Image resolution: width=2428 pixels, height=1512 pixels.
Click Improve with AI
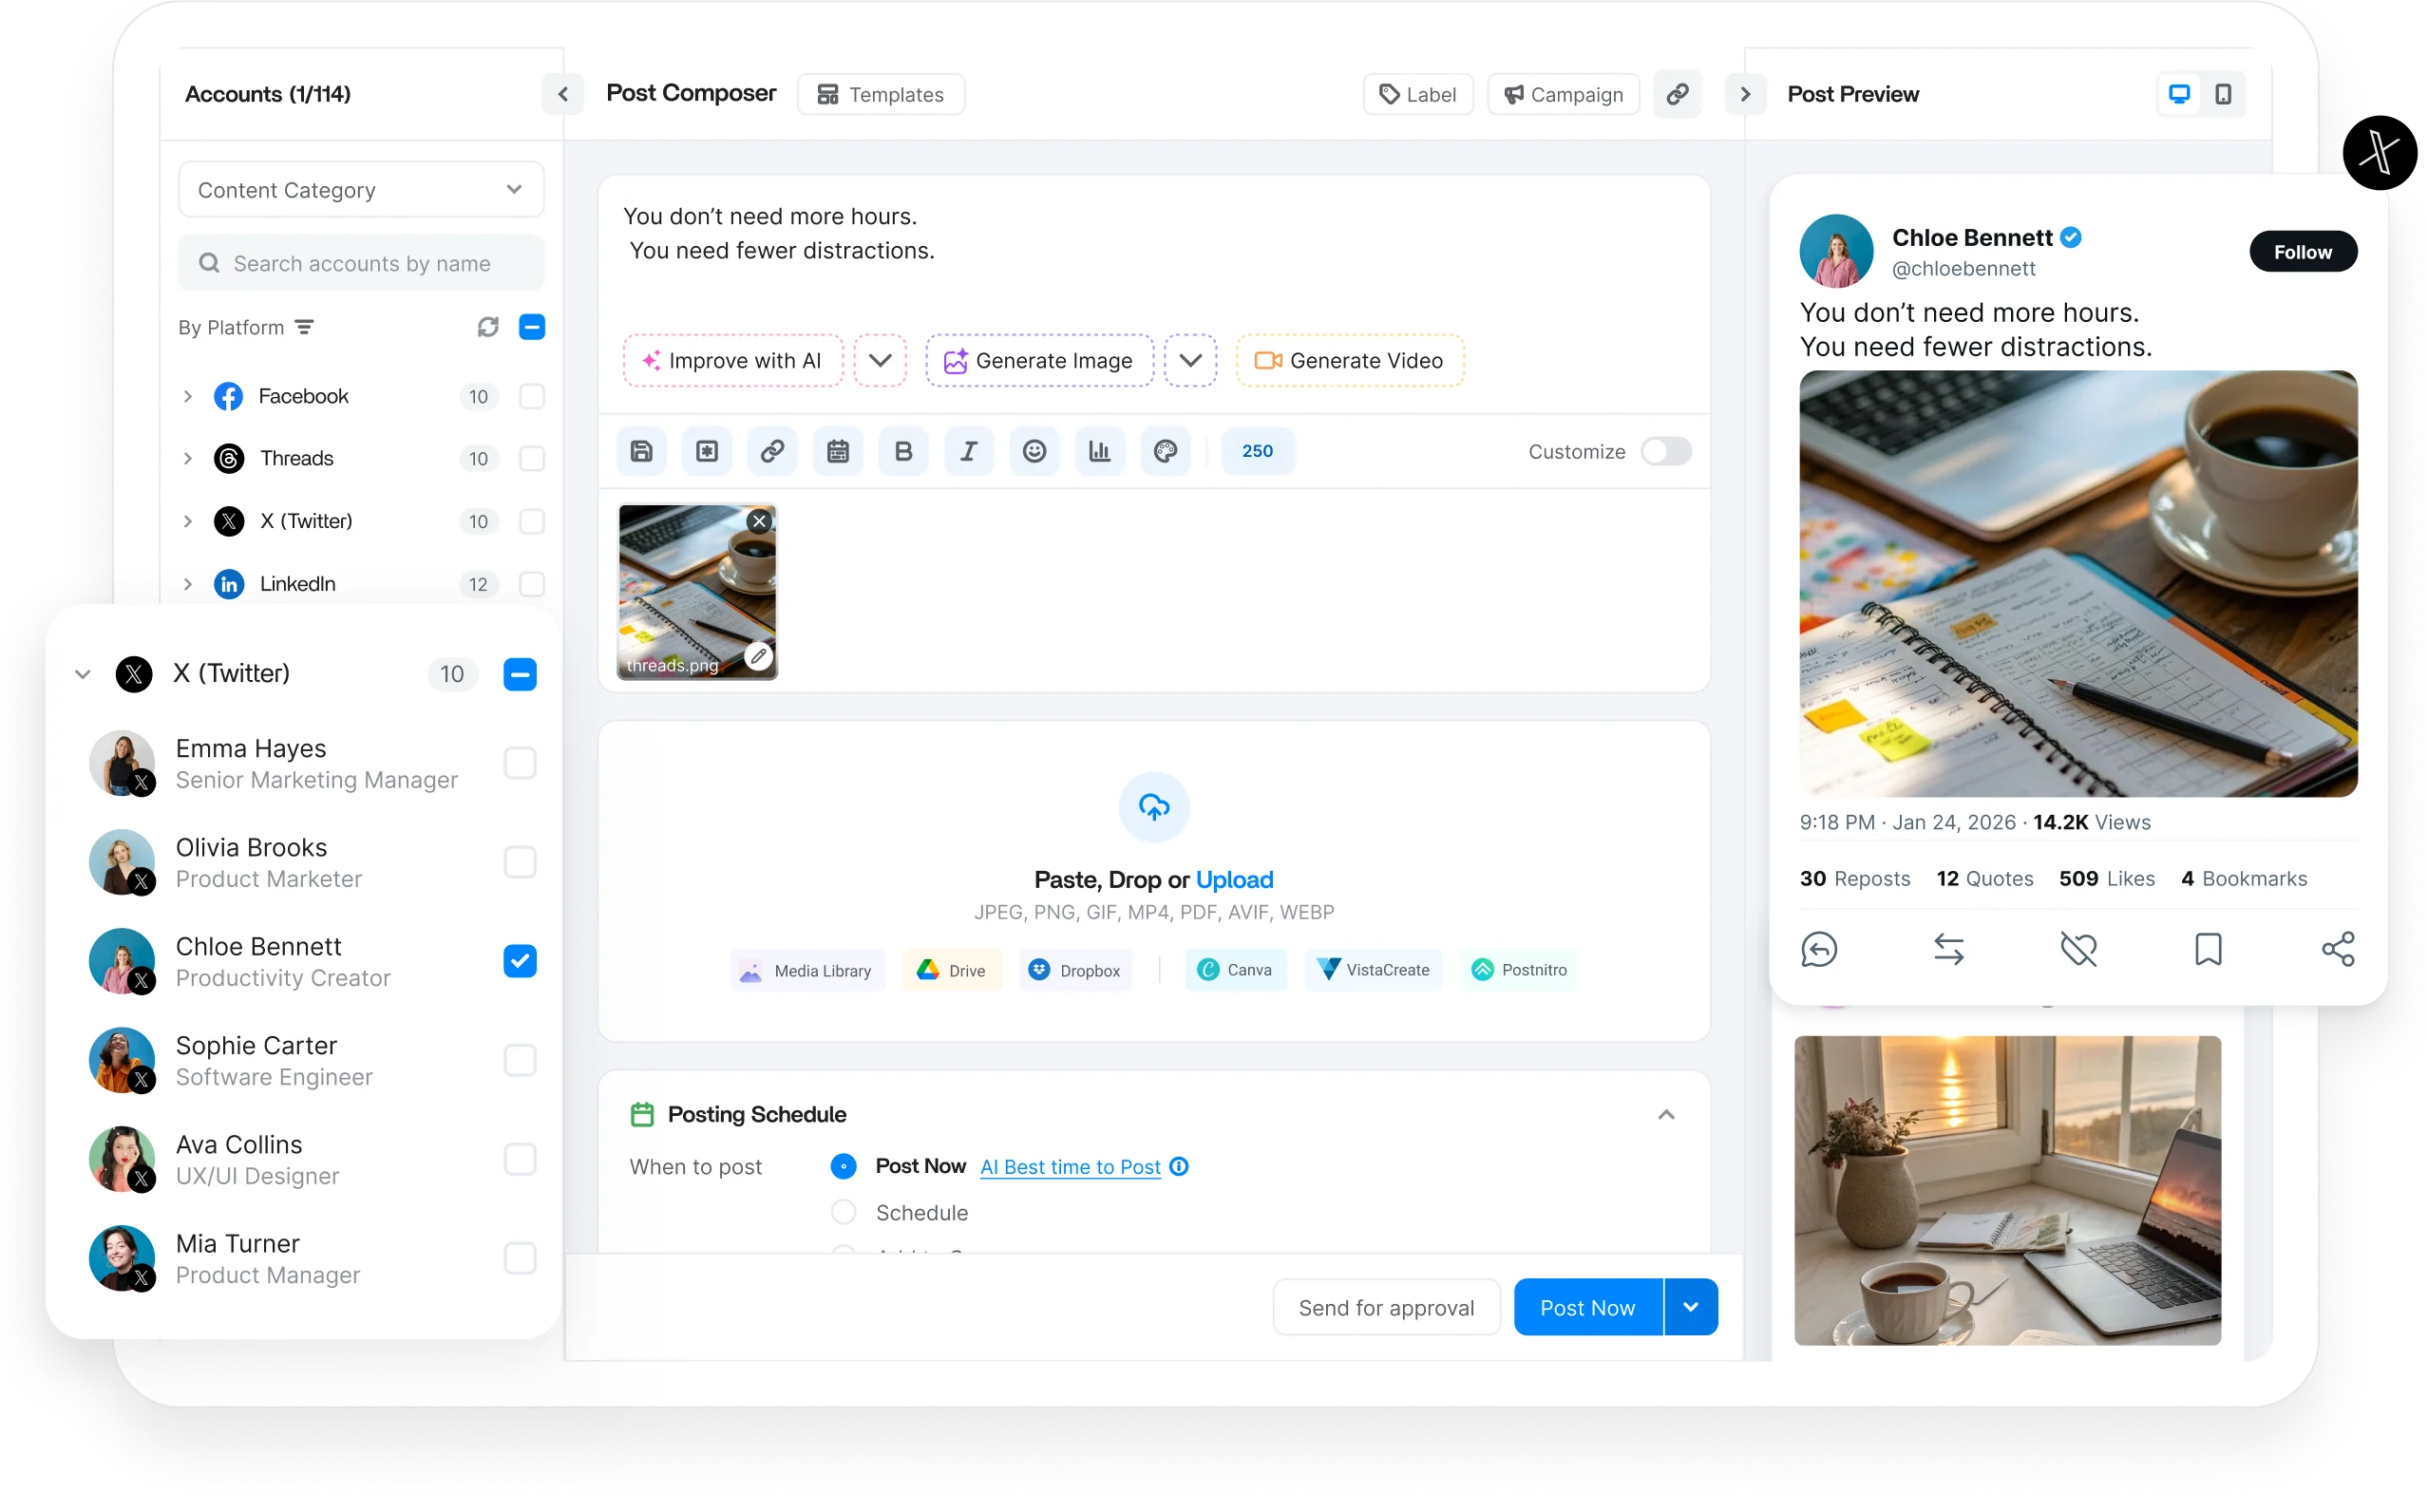tap(733, 361)
